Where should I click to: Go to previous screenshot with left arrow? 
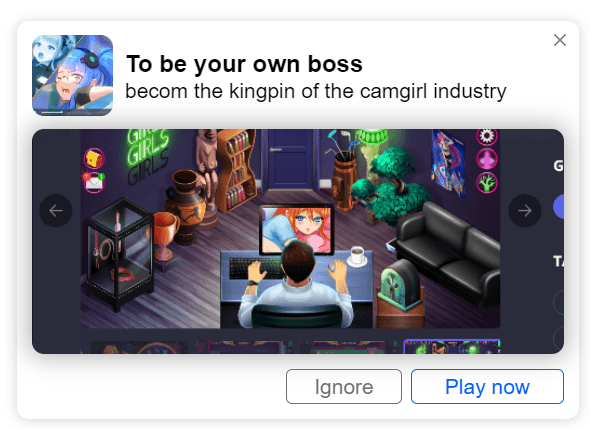(56, 210)
